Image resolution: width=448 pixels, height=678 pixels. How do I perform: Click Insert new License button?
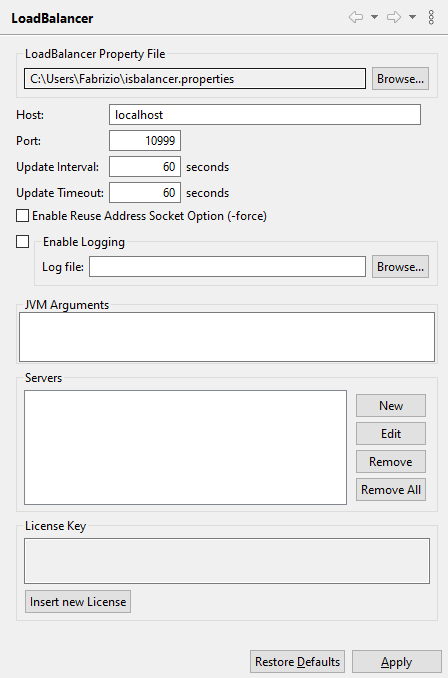78,601
